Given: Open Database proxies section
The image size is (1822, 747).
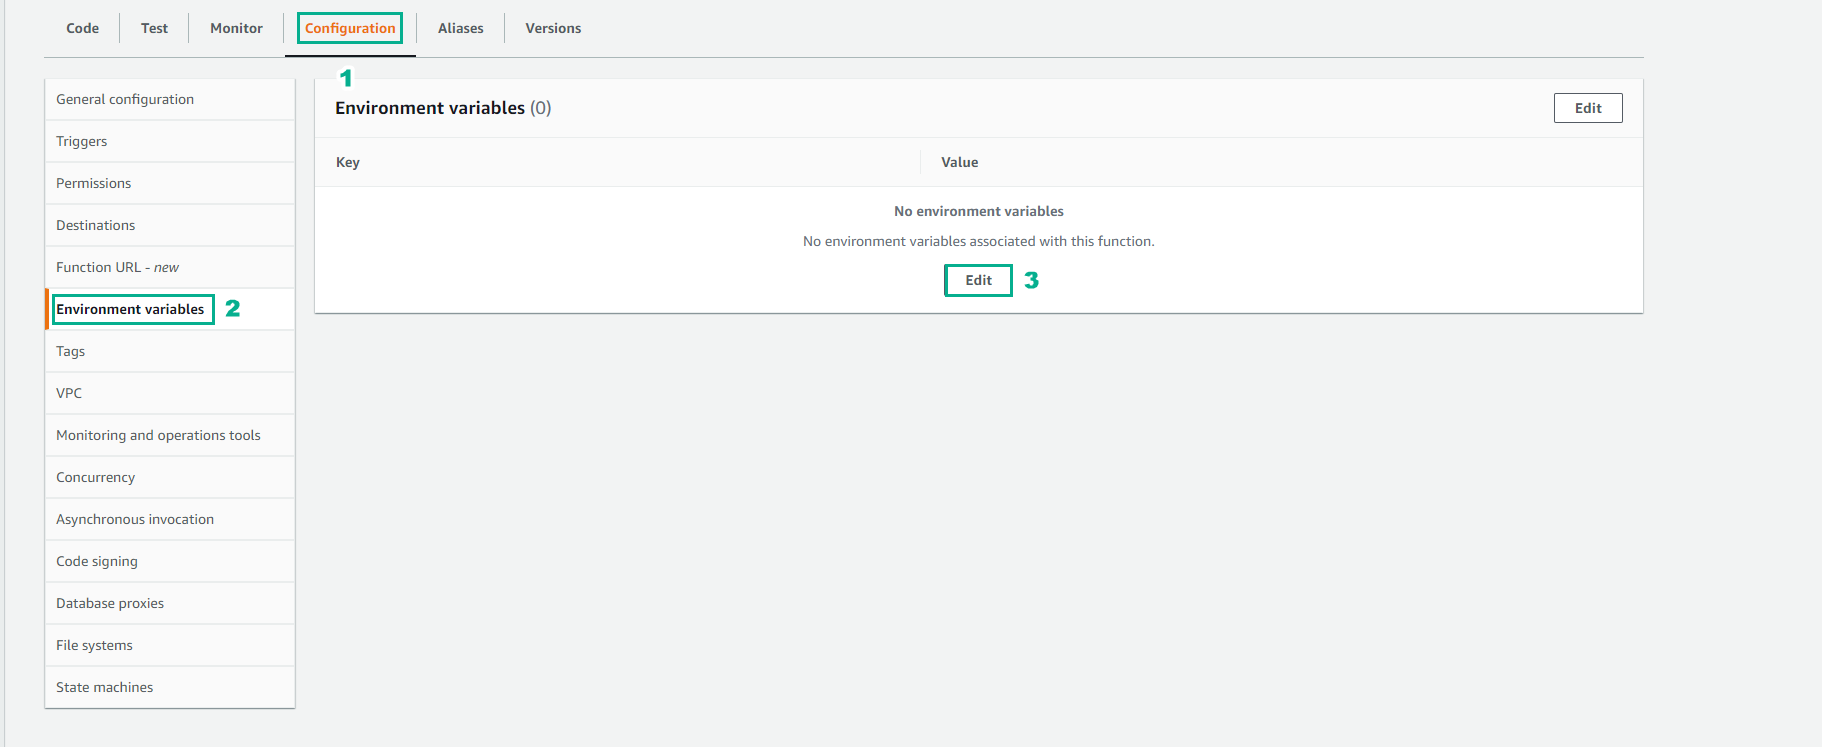Looking at the screenshot, I should pyautogui.click(x=170, y=603).
